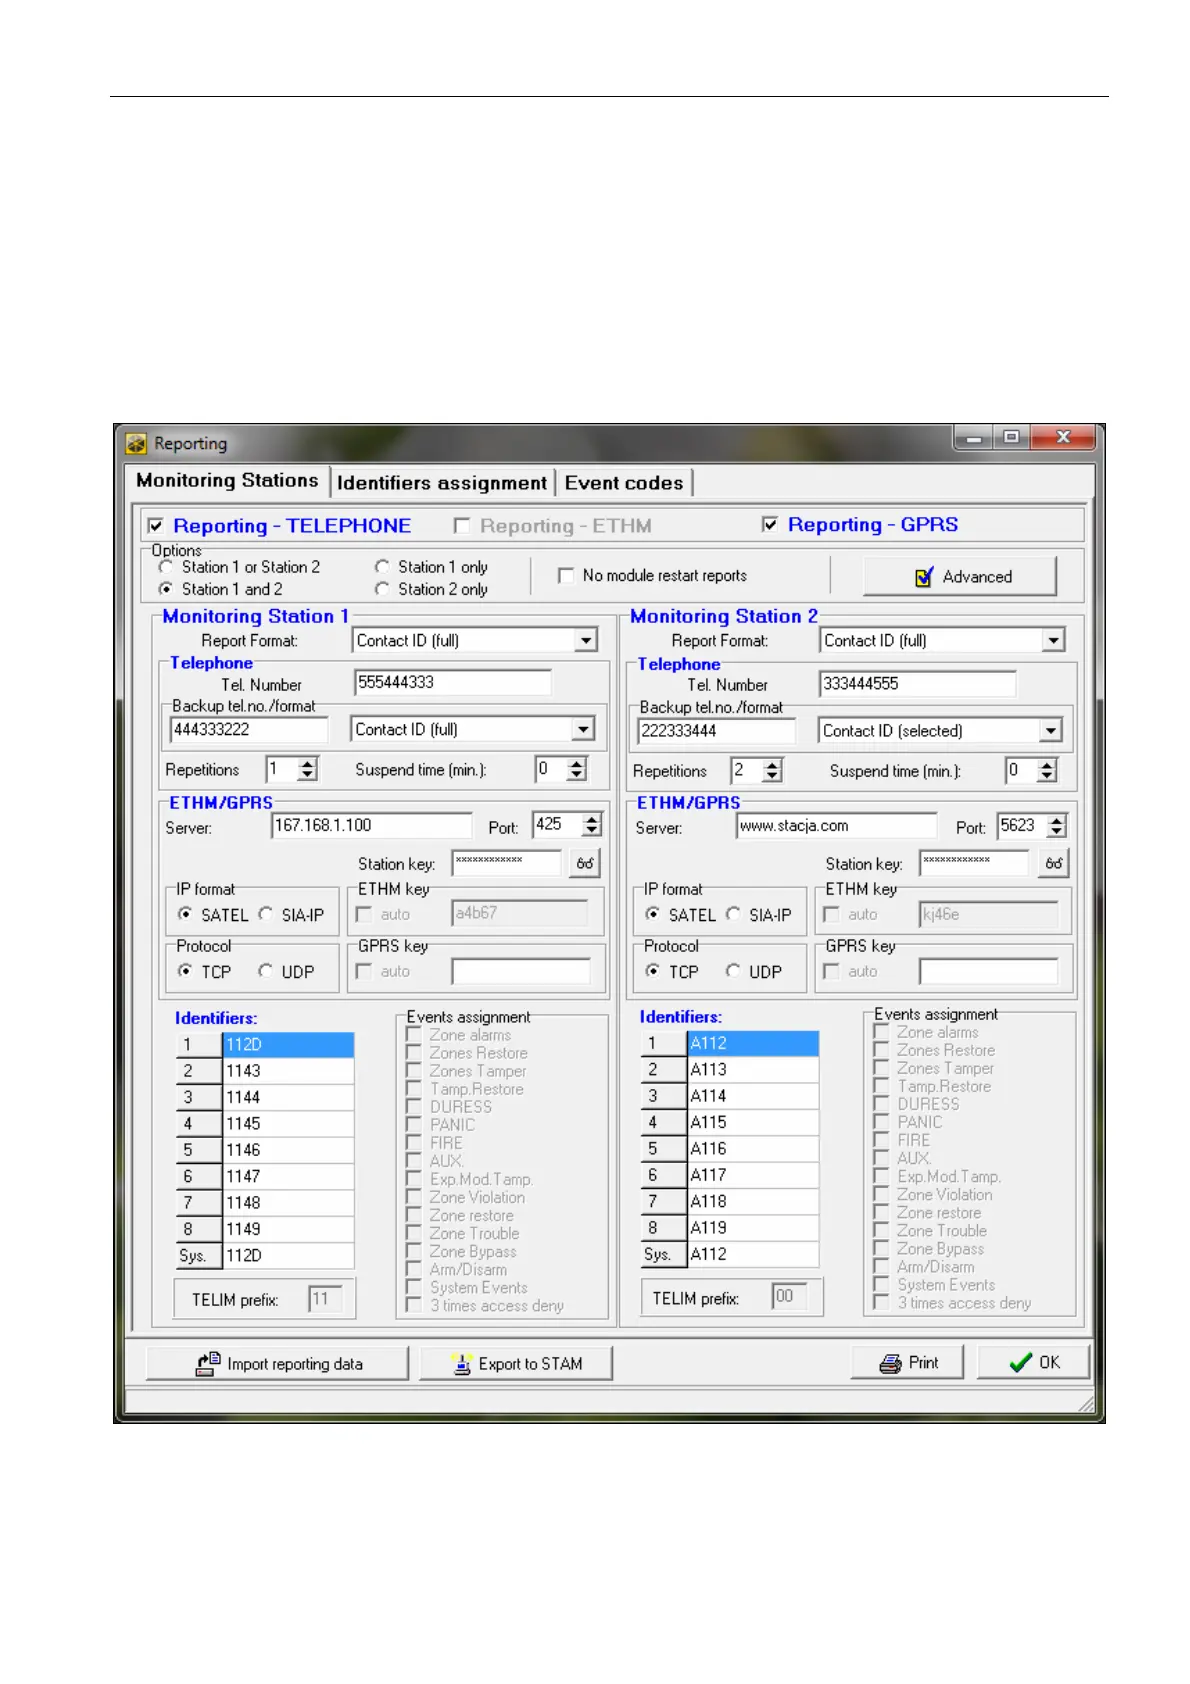Click Server field www.stacja.com
Image resolution: width=1190 pixels, height=1684 pixels.
[837, 826]
